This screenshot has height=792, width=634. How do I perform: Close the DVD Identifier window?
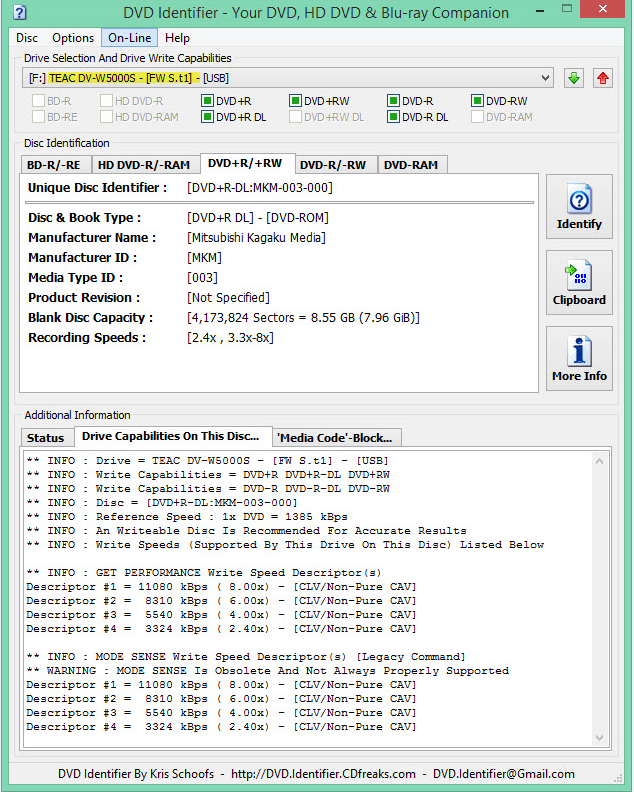point(603,9)
